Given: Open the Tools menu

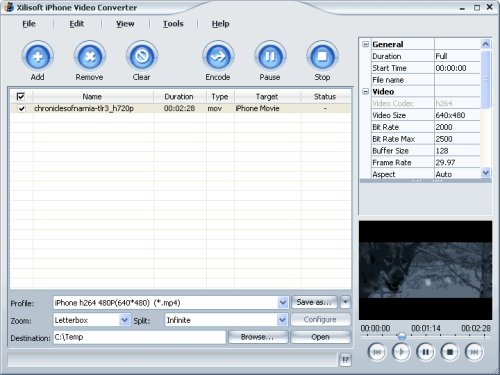Looking at the screenshot, I should (x=173, y=24).
